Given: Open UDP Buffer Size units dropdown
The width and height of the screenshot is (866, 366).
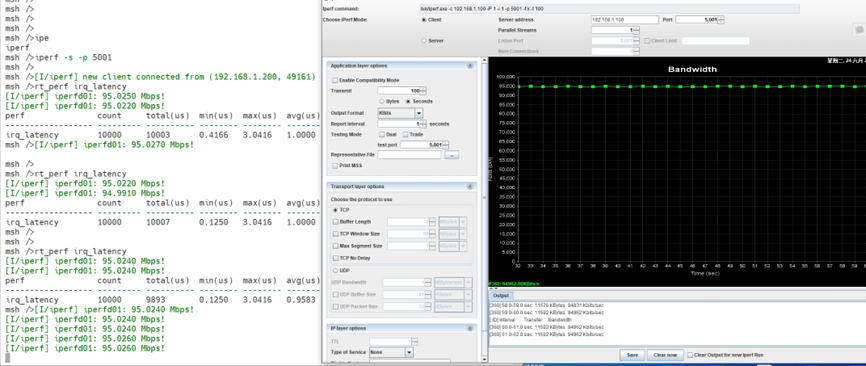Looking at the screenshot, I should click(x=468, y=295).
